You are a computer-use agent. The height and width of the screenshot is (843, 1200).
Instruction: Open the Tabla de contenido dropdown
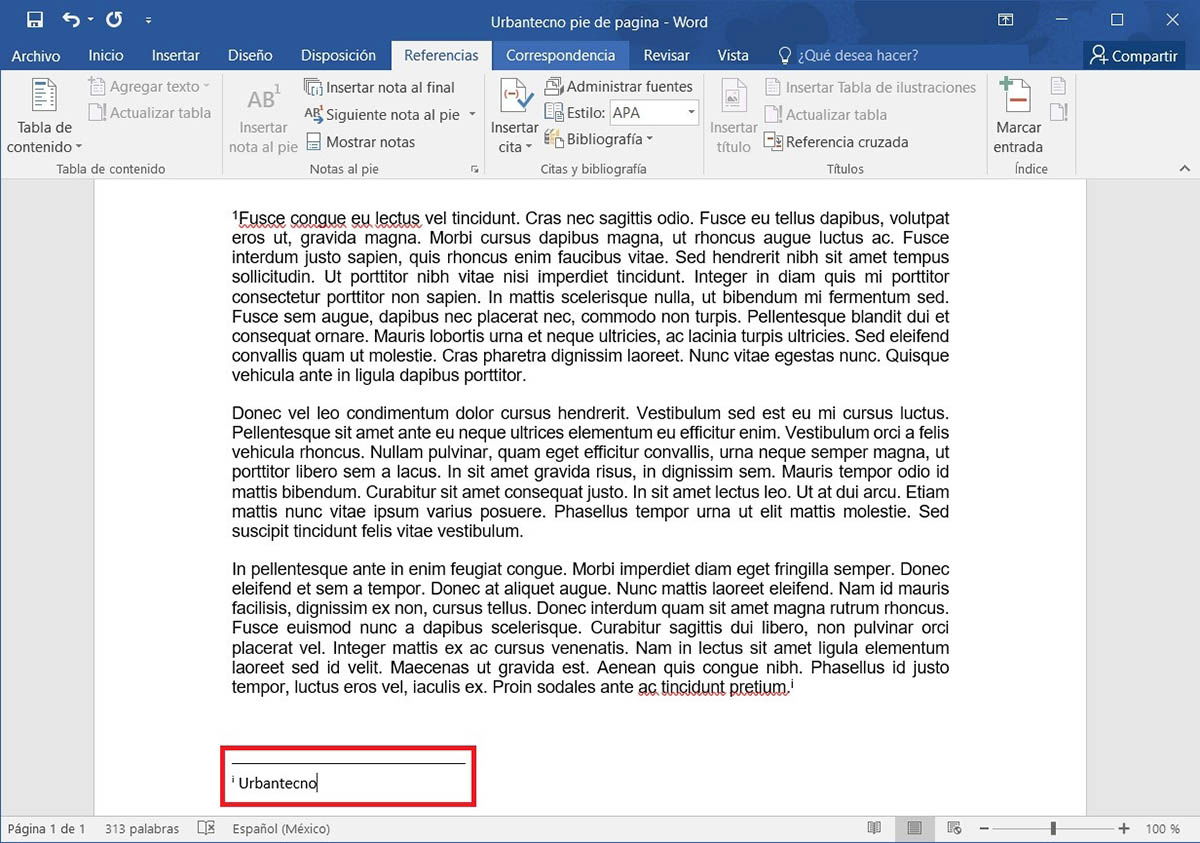tap(43, 120)
